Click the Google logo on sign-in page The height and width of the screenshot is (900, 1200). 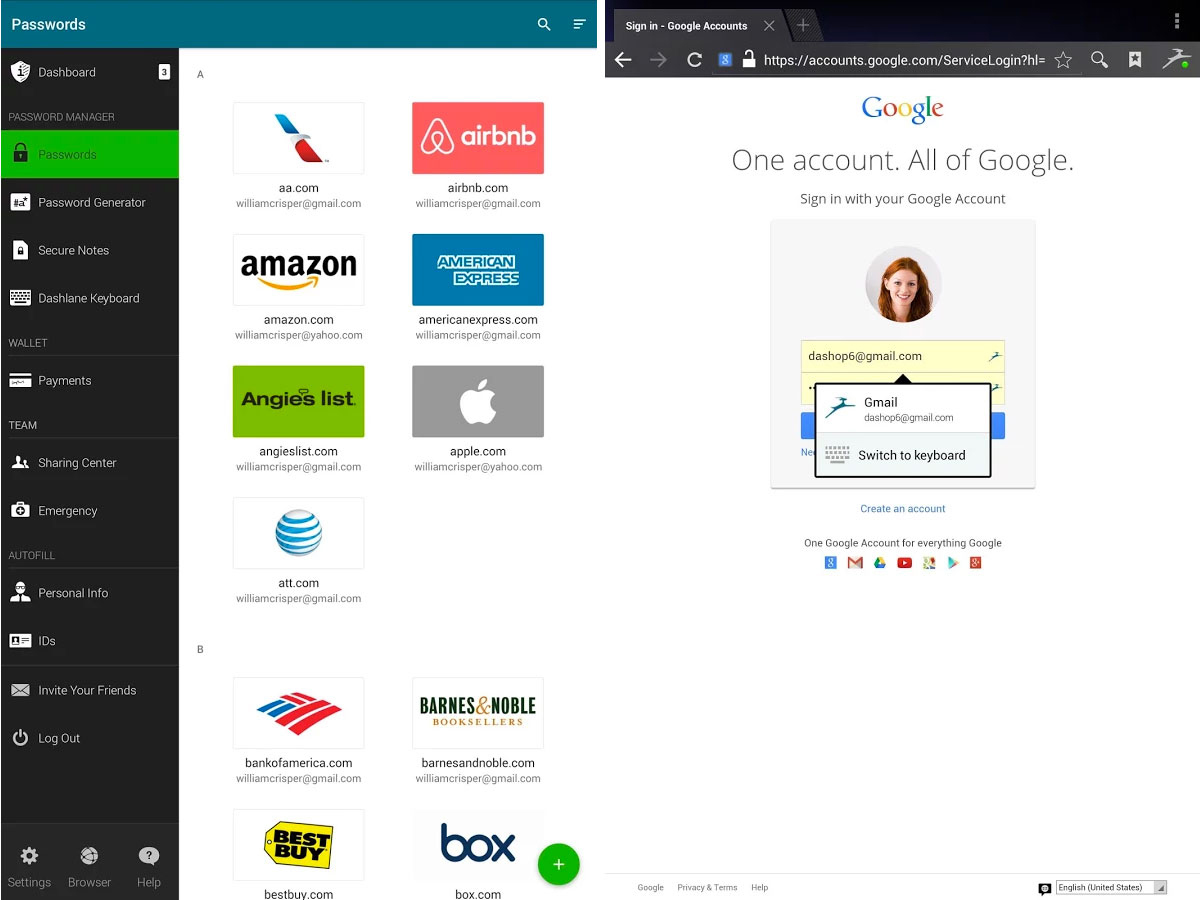[903, 108]
